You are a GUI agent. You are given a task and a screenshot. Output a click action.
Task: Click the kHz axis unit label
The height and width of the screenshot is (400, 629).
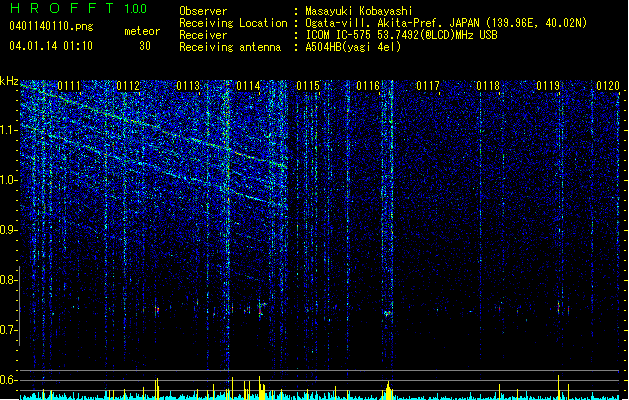[9, 81]
